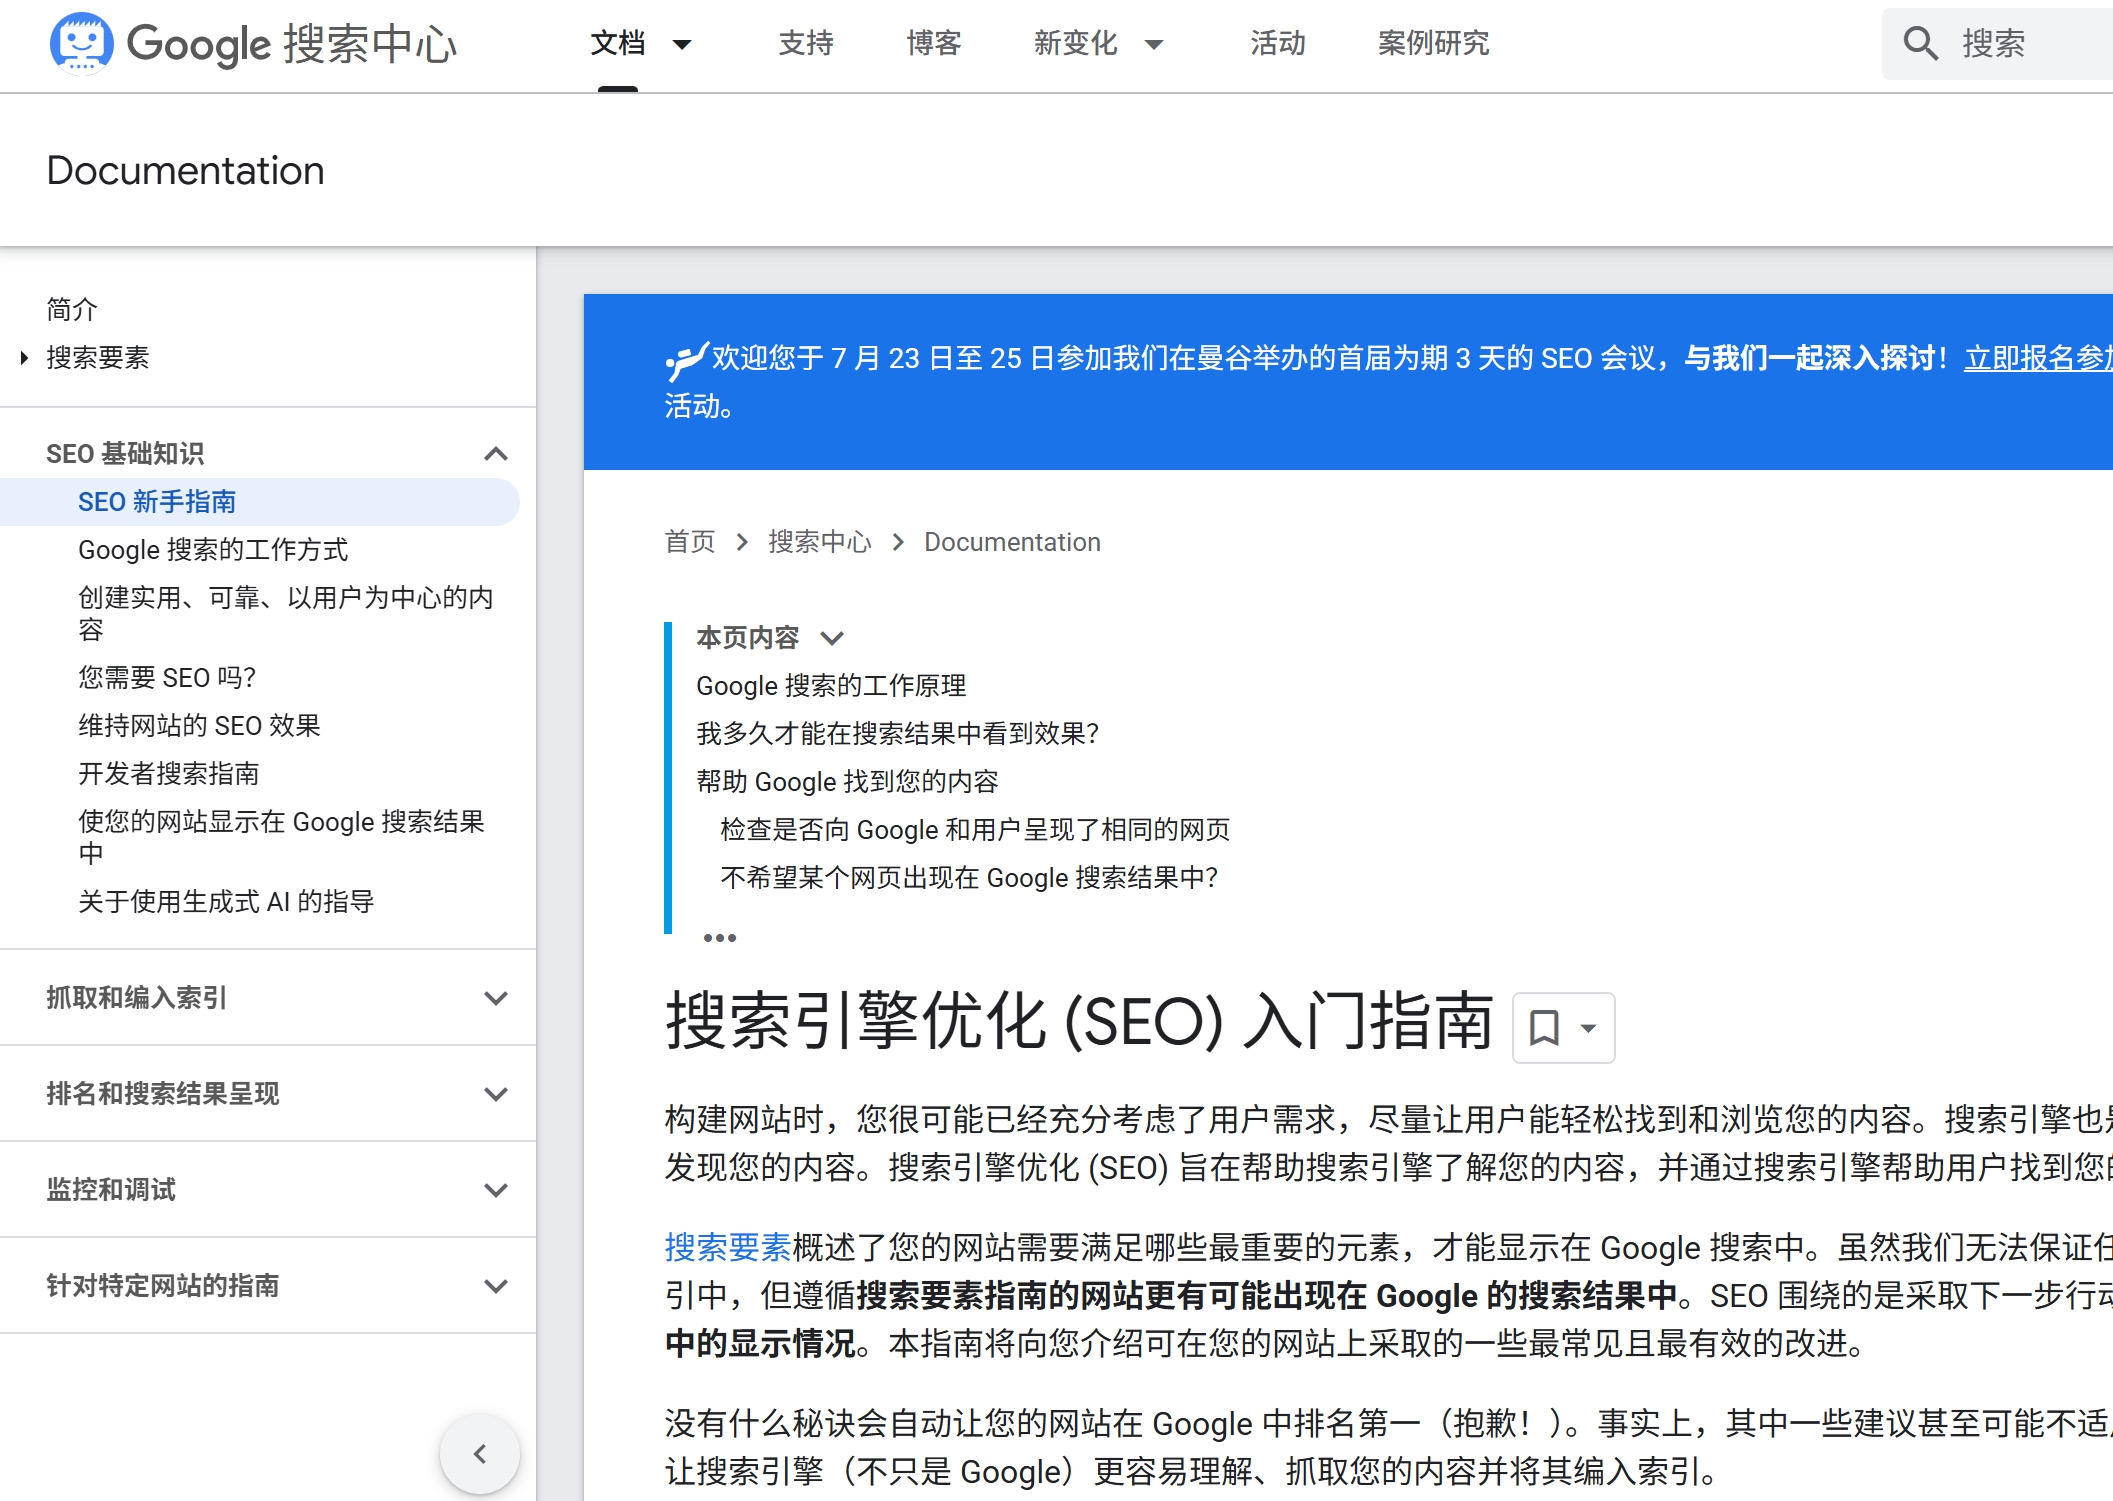Click the Documentation page heading
The height and width of the screenshot is (1501, 2113).
pyautogui.click(x=185, y=170)
